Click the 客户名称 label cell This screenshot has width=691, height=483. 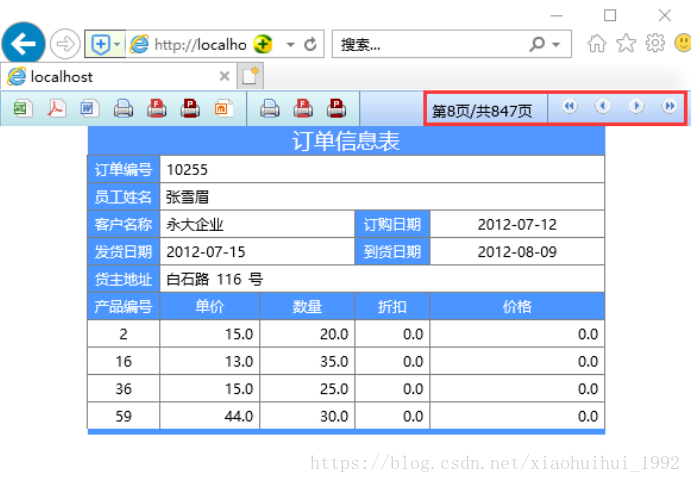point(123,224)
